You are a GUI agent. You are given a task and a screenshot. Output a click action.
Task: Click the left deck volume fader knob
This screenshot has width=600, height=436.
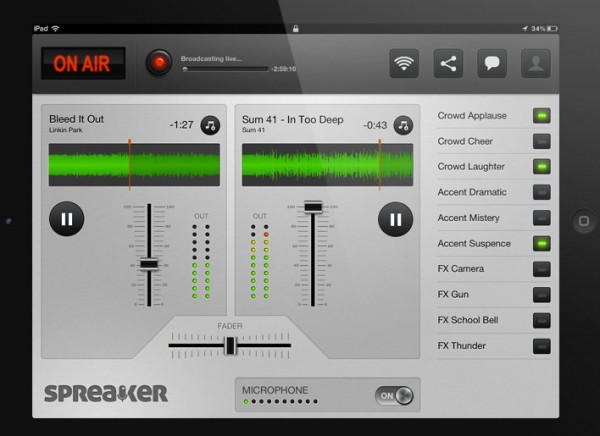point(149,264)
